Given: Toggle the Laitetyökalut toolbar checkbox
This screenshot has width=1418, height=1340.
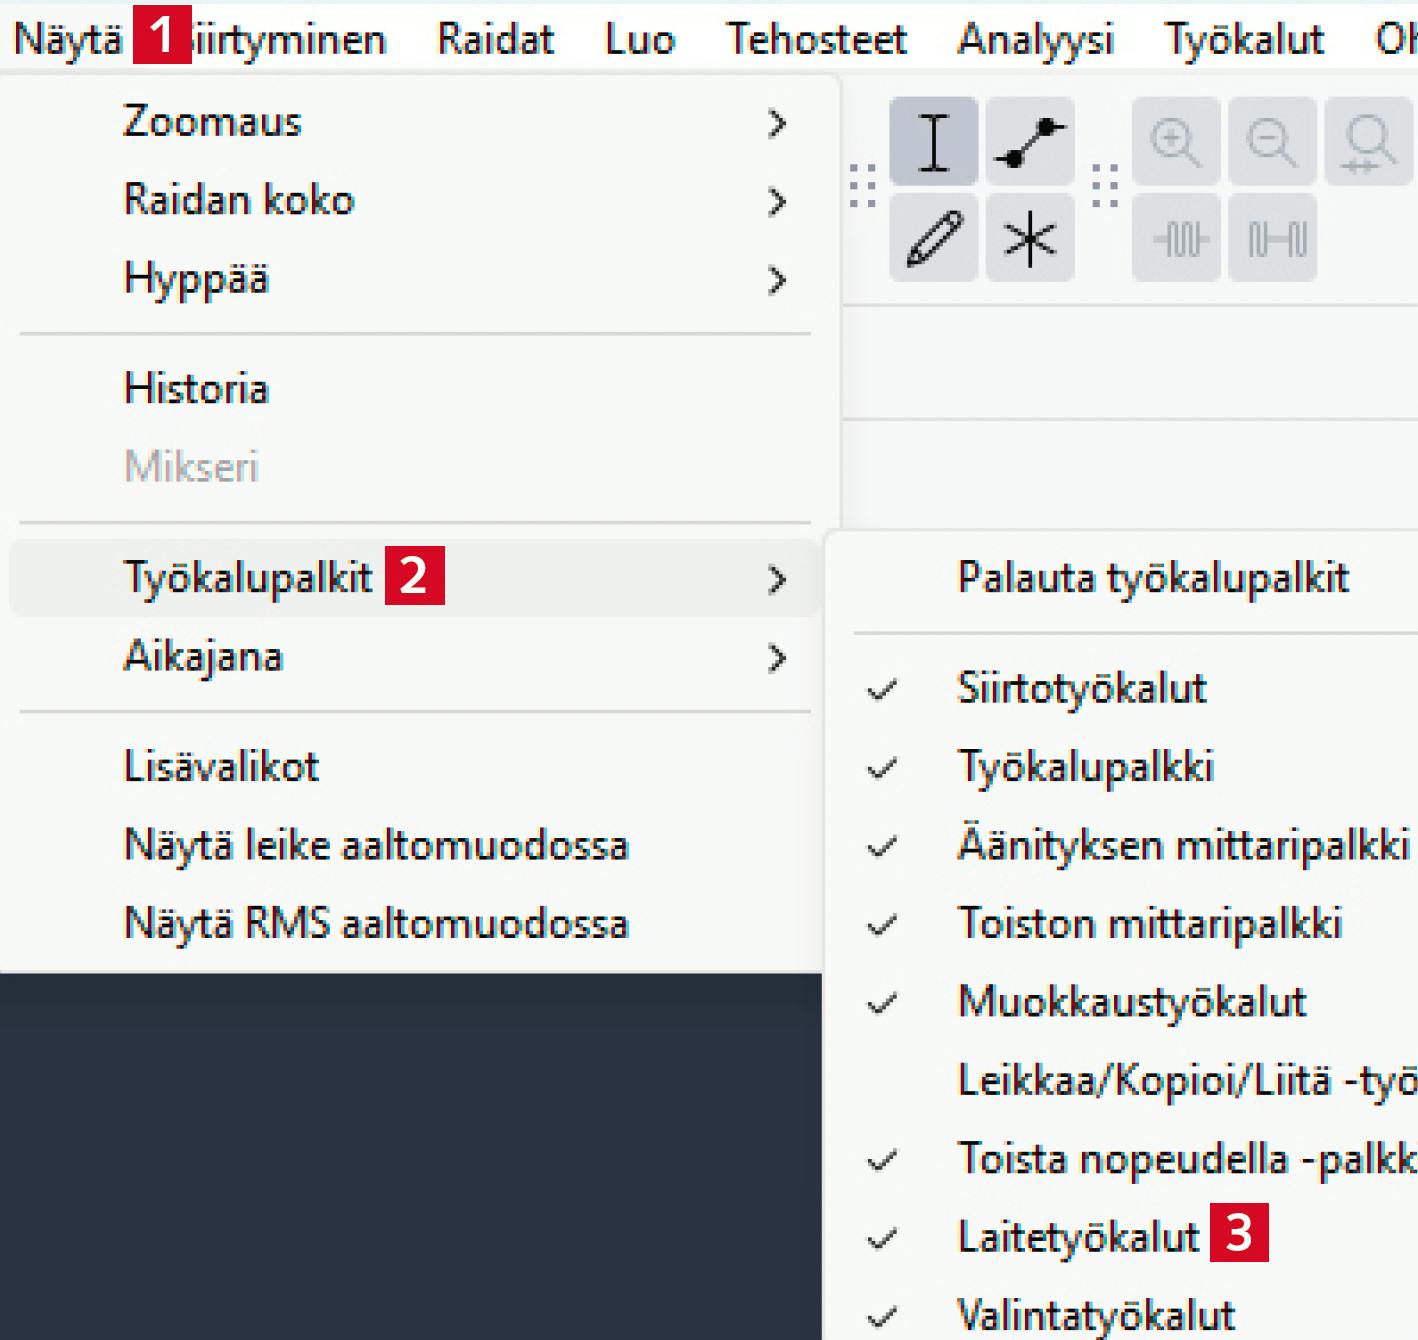Looking at the screenshot, I should [x=1077, y=1237].
